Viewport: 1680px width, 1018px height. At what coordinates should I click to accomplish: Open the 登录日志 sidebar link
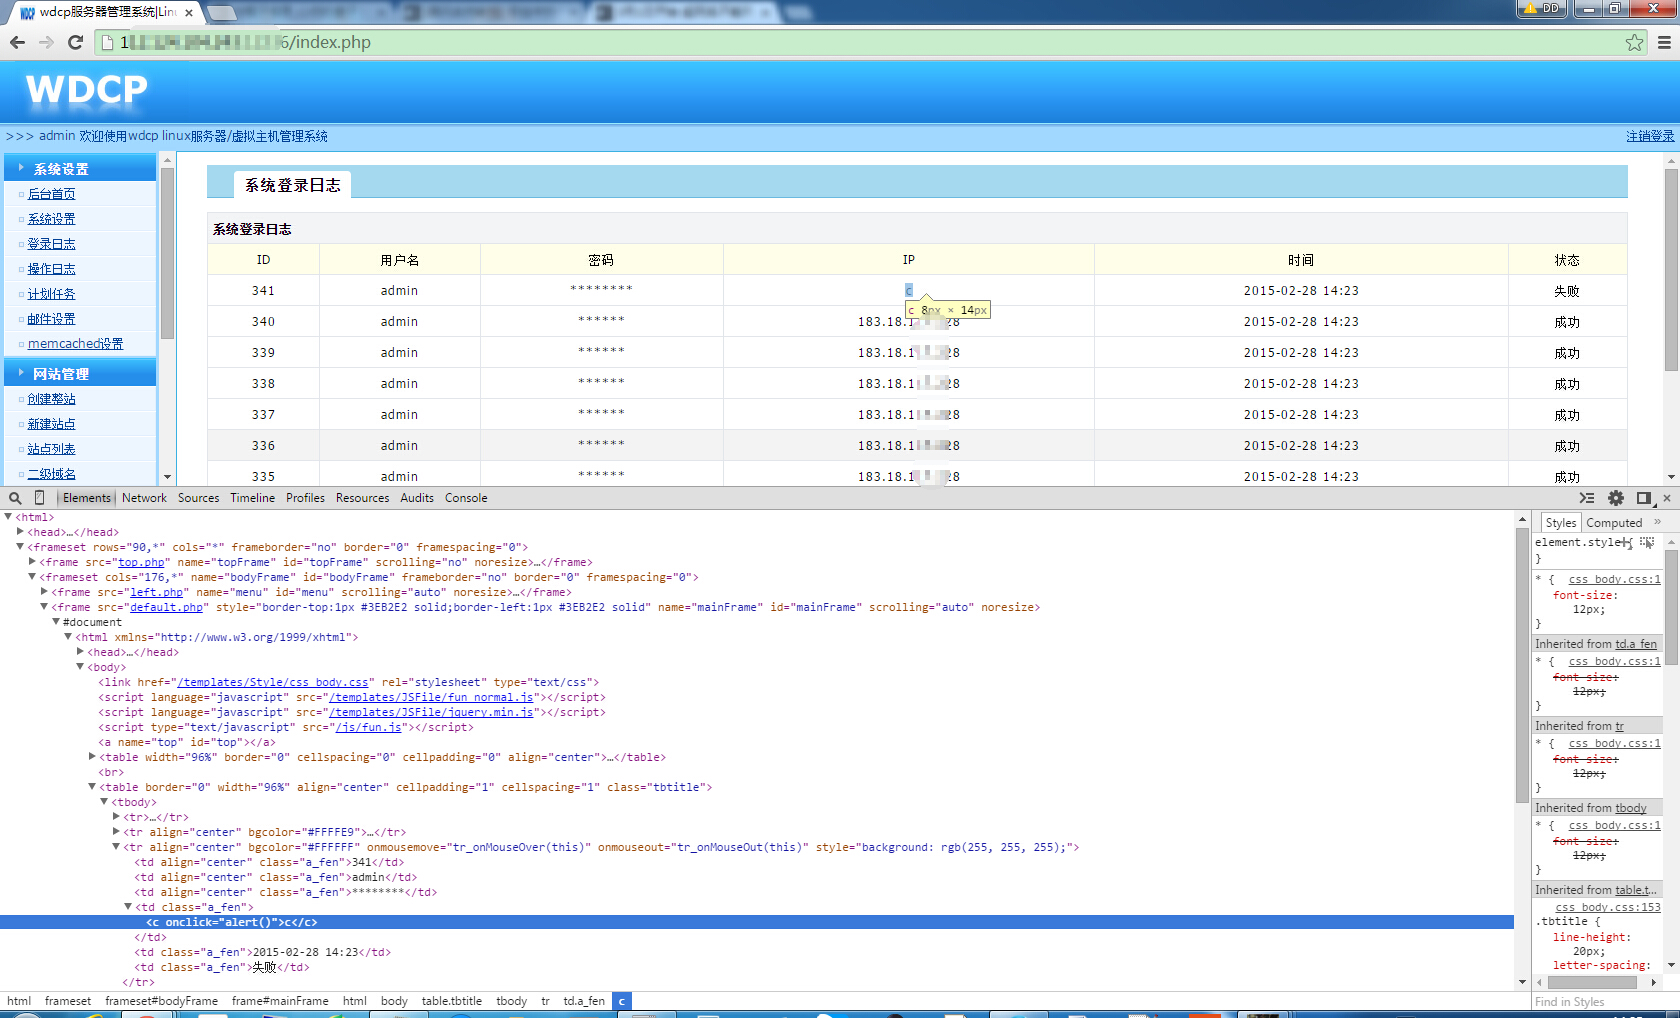(x=51, y=244)
